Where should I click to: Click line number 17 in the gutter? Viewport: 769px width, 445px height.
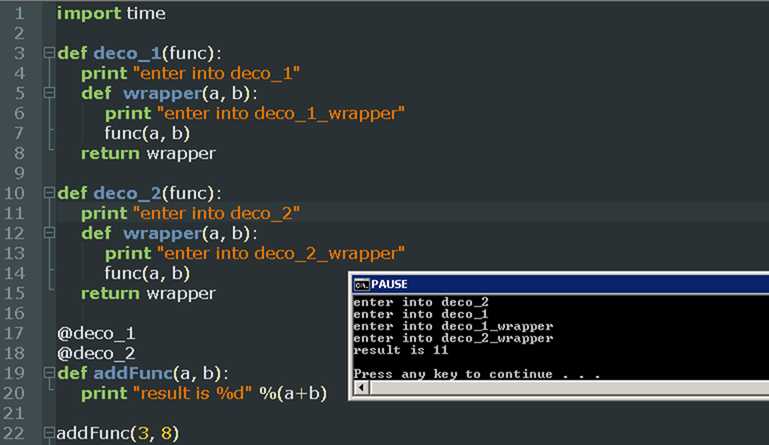20,332
